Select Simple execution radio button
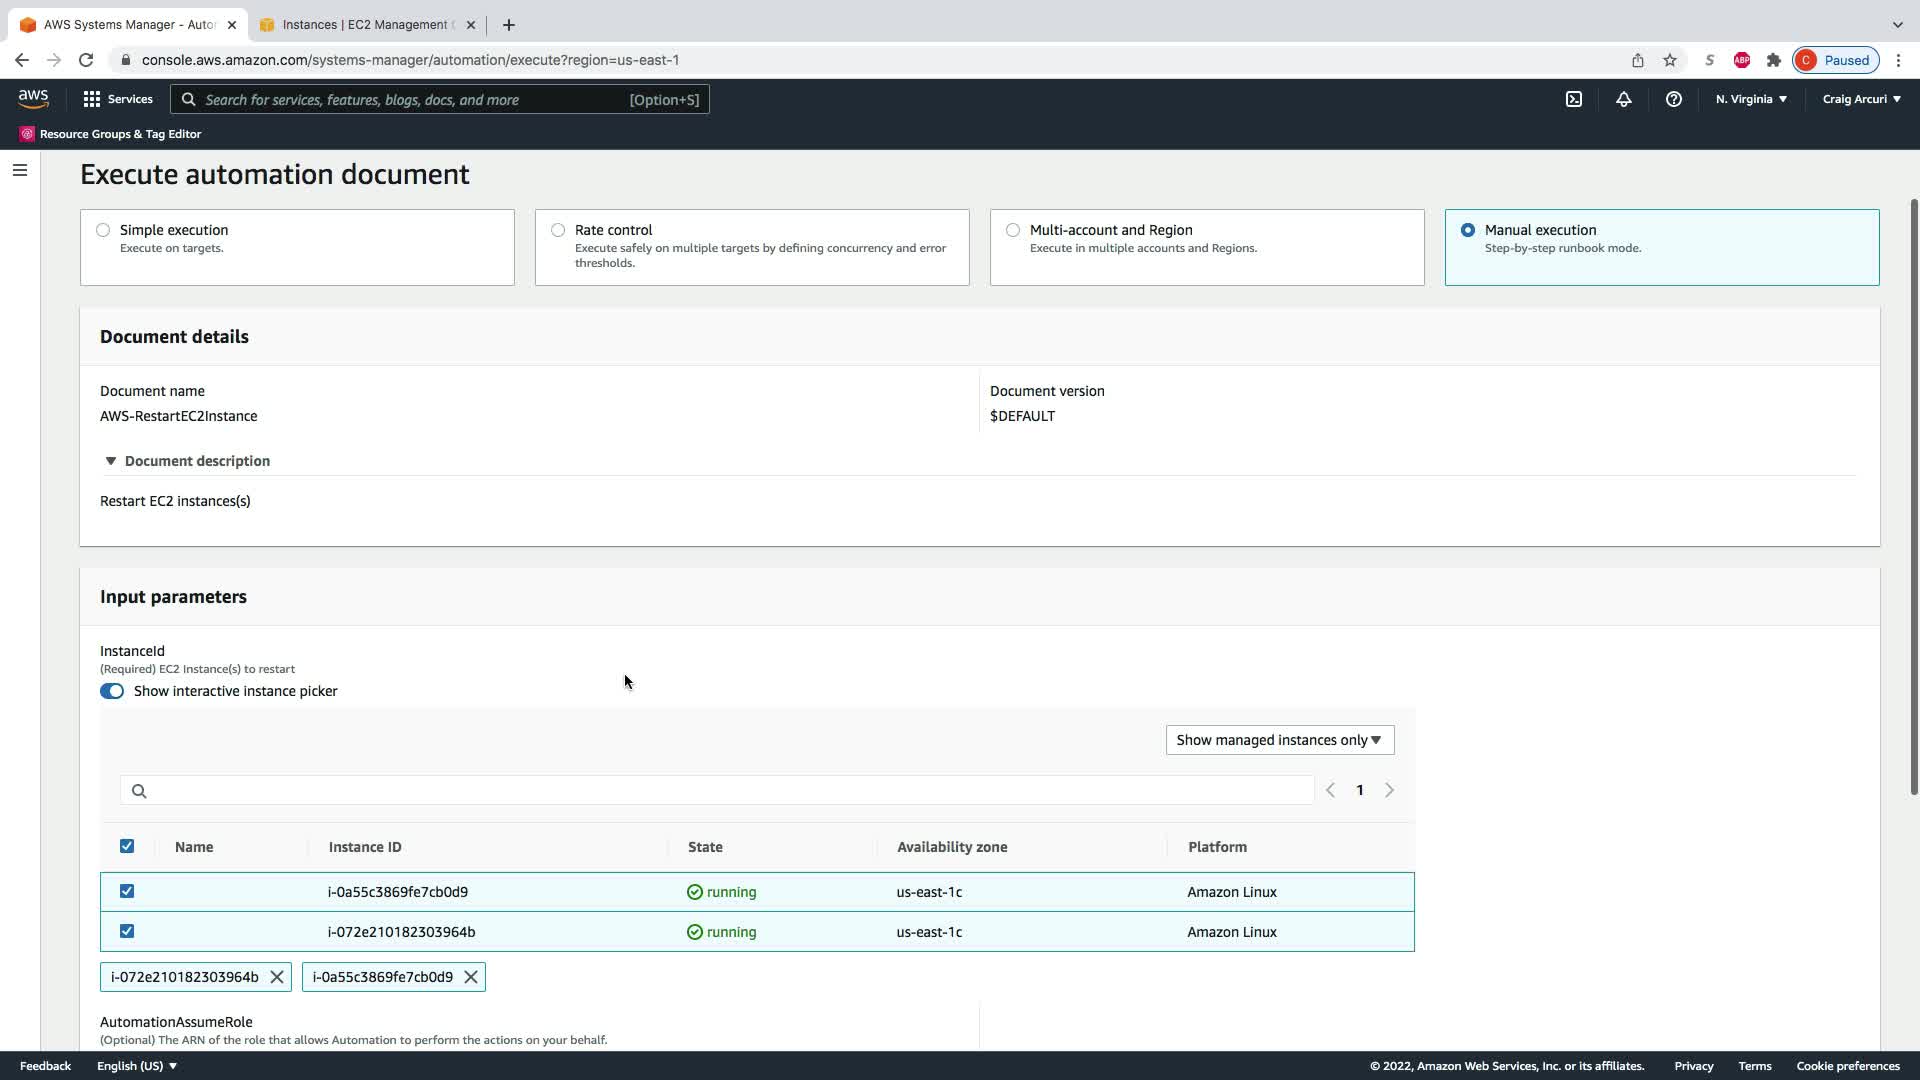The image size is (1920, 1080). (x=103, y=230)
